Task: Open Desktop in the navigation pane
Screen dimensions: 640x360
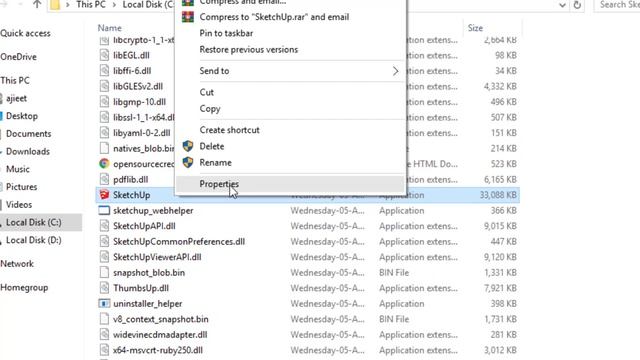Action: 22,116
